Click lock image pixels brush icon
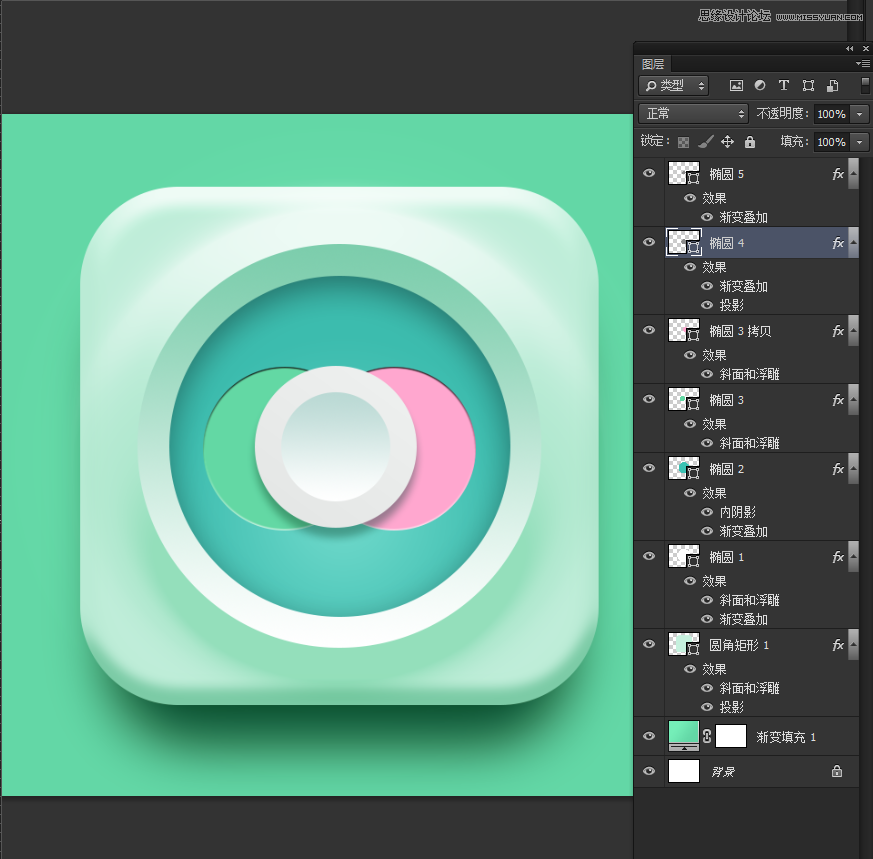 coord(705,142)
